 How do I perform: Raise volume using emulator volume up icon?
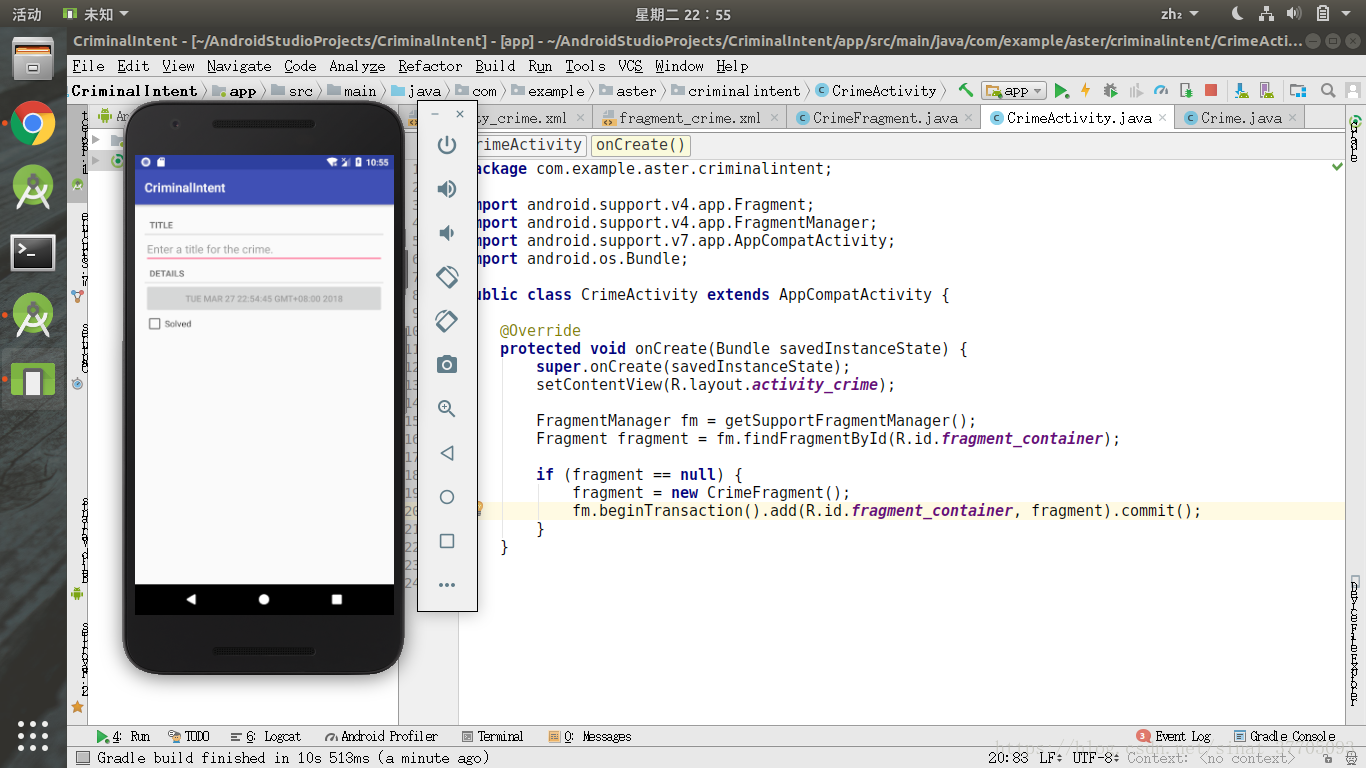click(x=447, y=189)
